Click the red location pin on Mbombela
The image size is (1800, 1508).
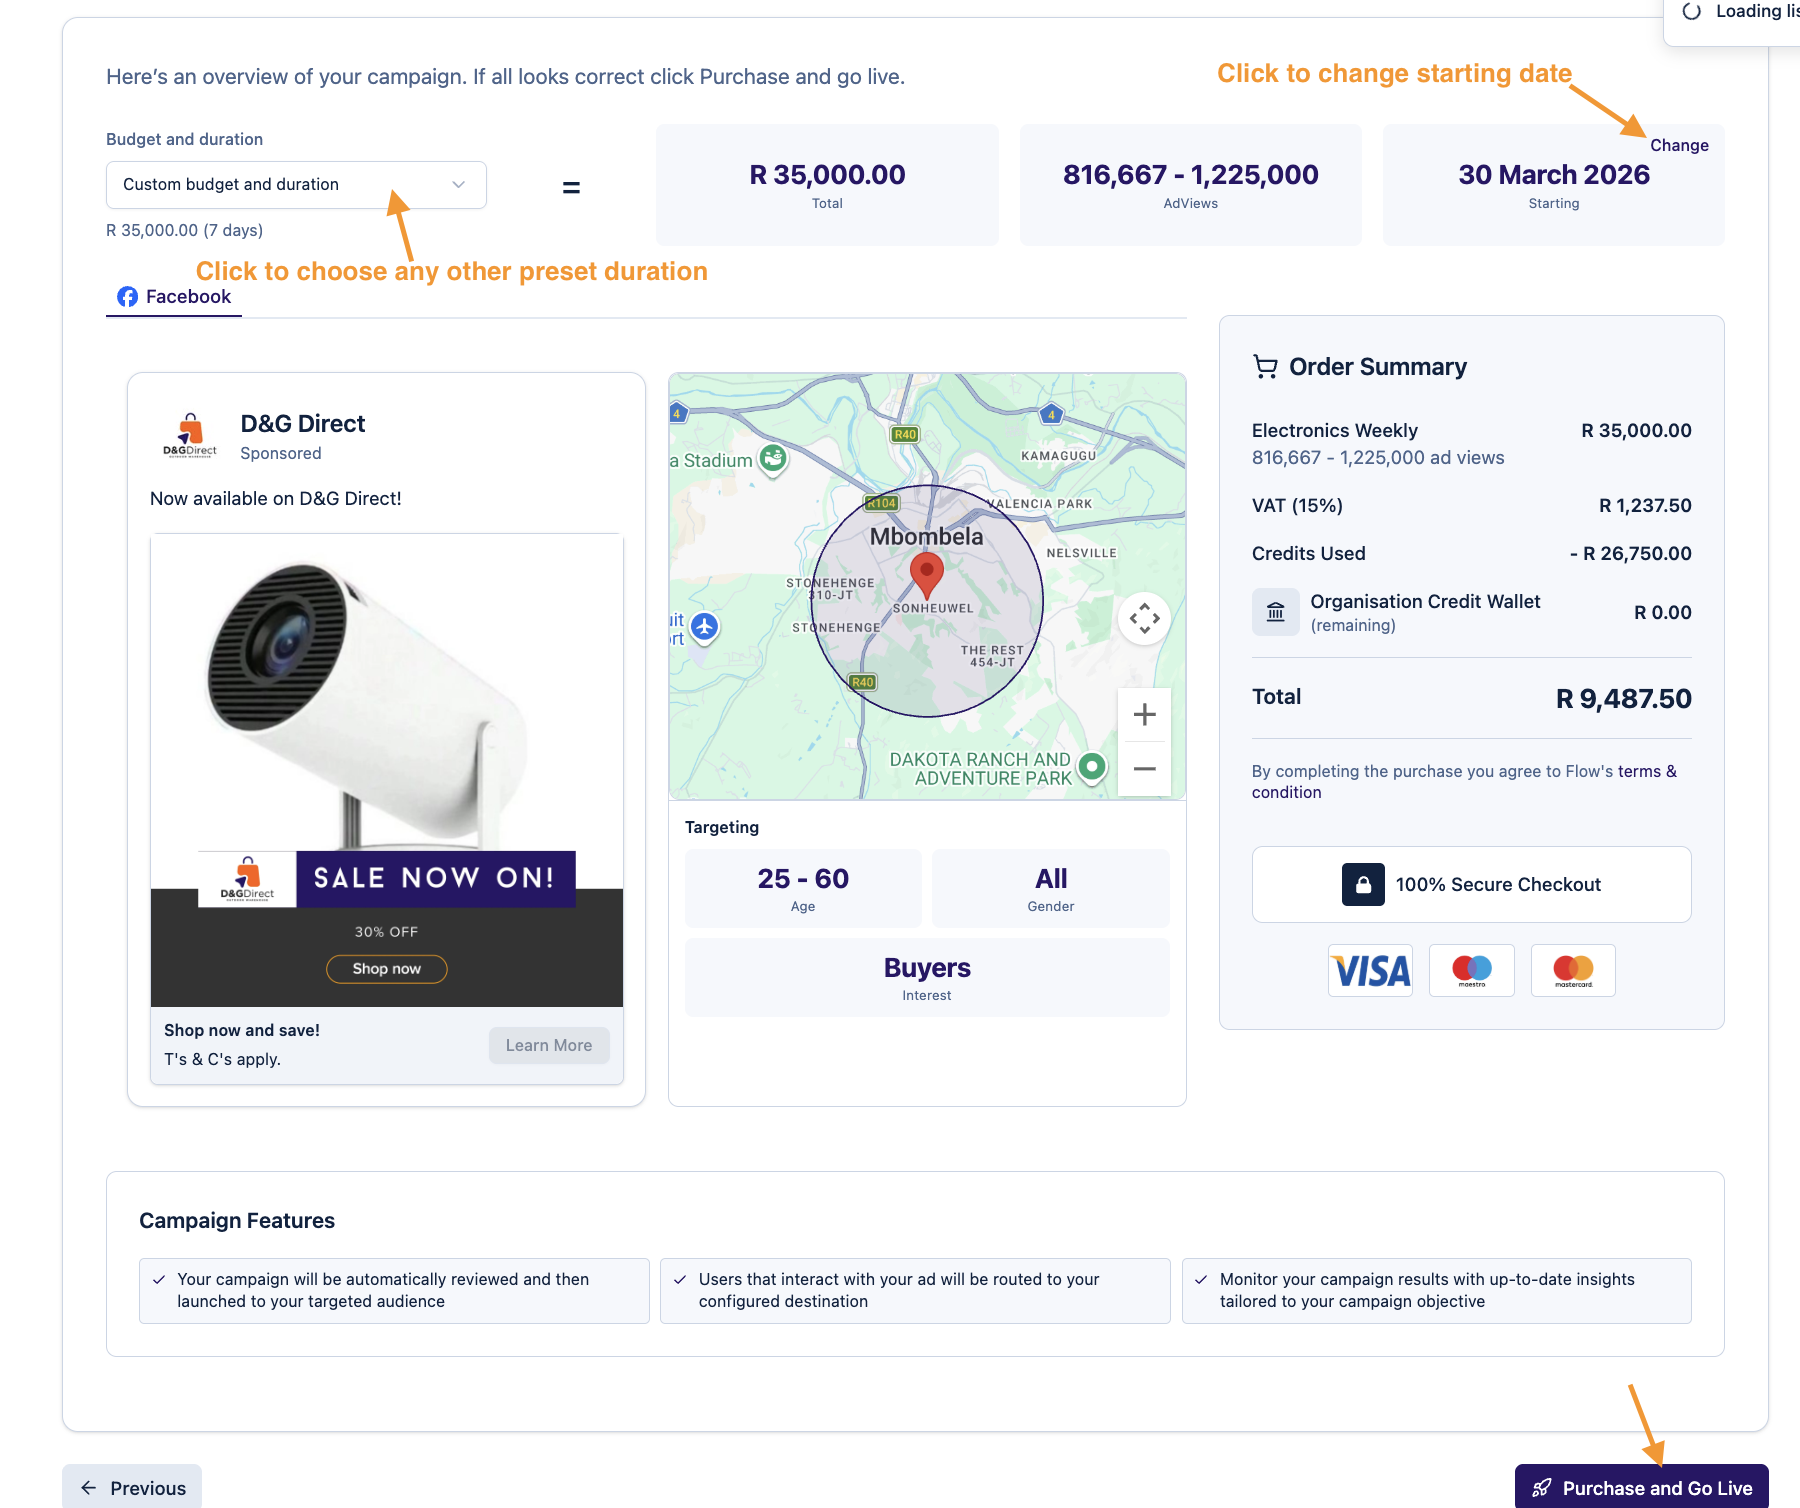[927, 574]
